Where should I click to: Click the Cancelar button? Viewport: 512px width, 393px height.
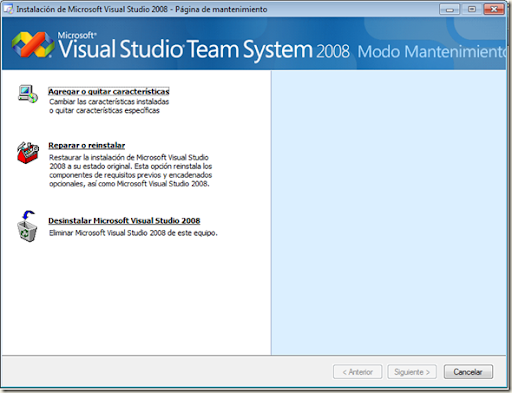[468, 372]
